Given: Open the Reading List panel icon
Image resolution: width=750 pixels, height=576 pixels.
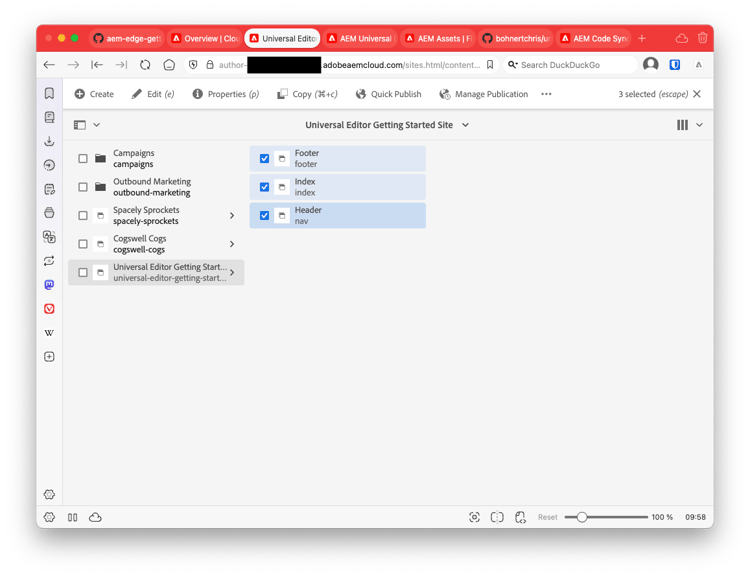Looking at the screenshot, I should click(49, 117).
